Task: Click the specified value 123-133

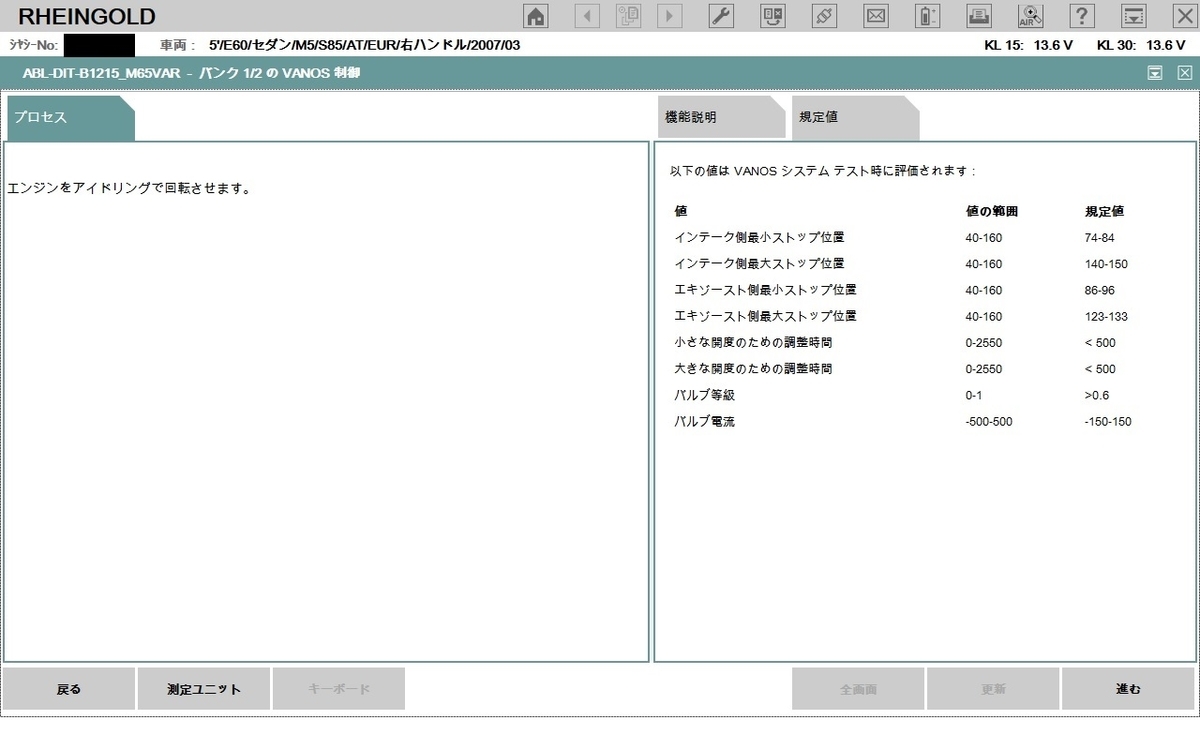Action: pyautogui.click(x=1106, y=316)
